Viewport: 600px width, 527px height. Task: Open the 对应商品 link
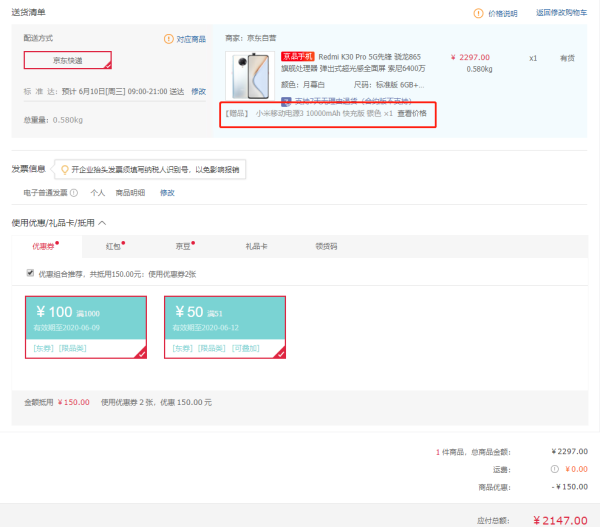click(x=191, y=39)
